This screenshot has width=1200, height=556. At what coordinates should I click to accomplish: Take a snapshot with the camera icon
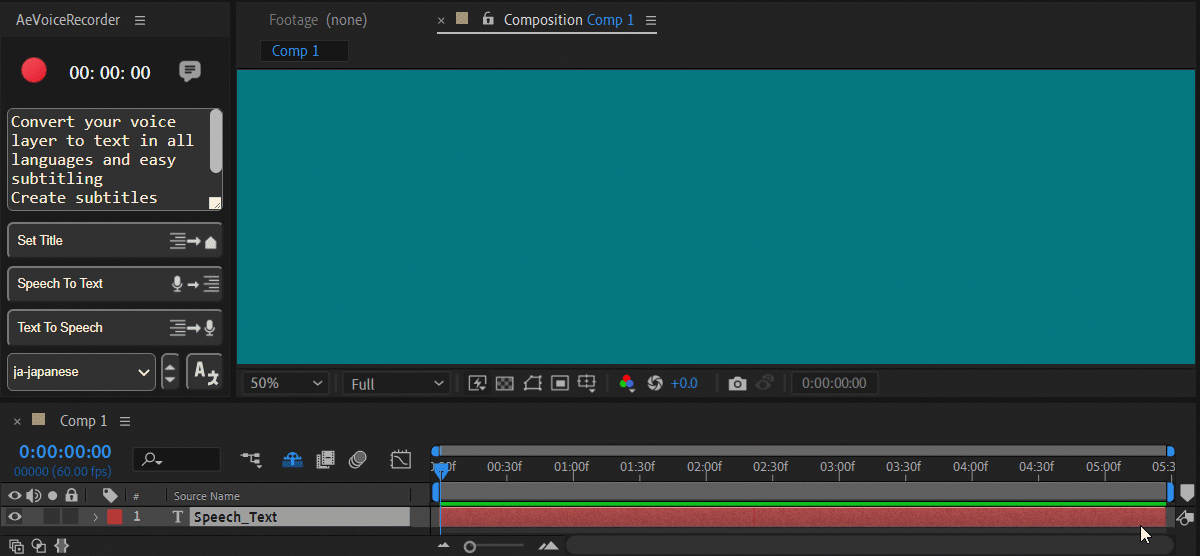pos(737,383)
